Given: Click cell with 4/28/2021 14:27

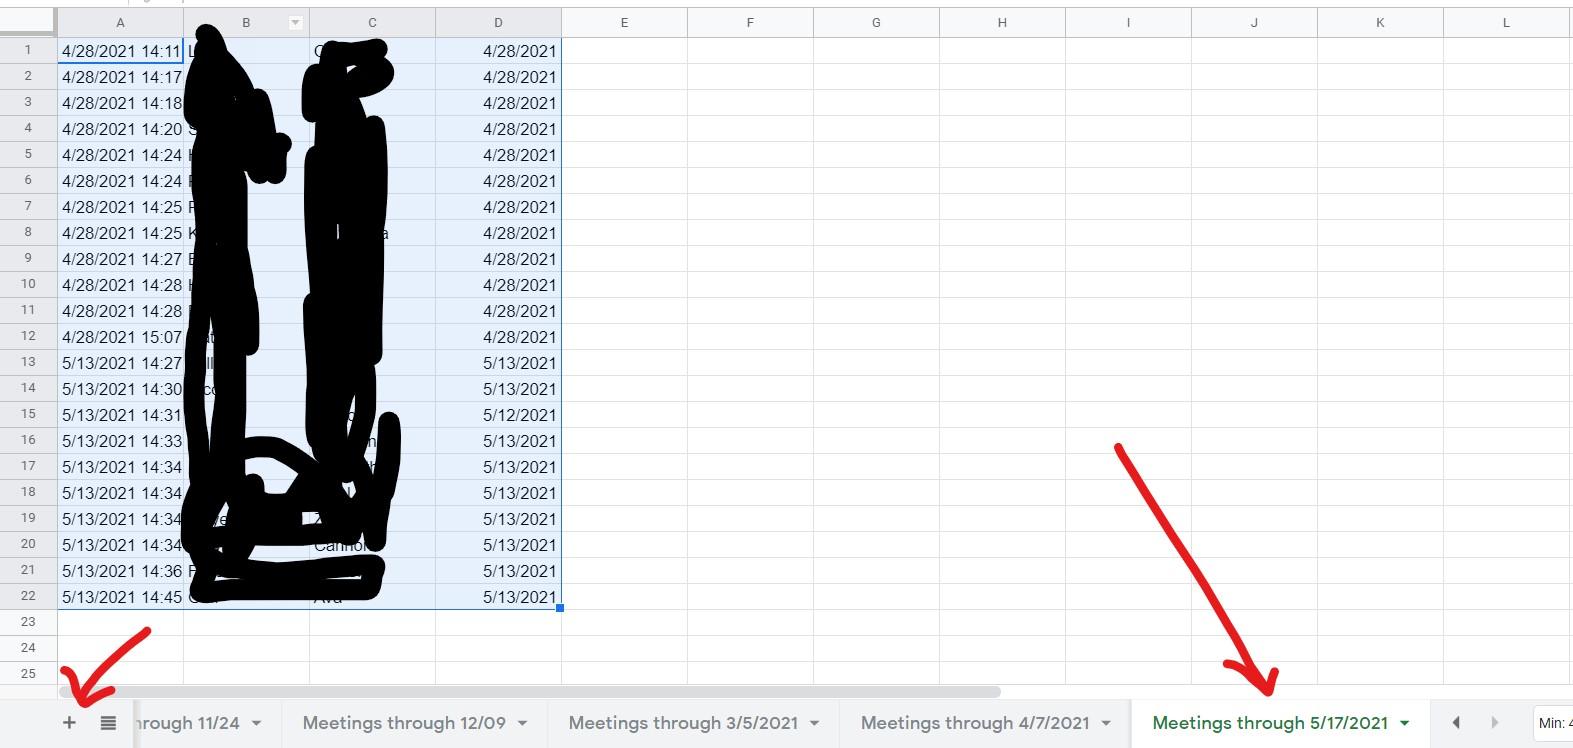Looking at the screenshot, I should [x=121, y=259].
